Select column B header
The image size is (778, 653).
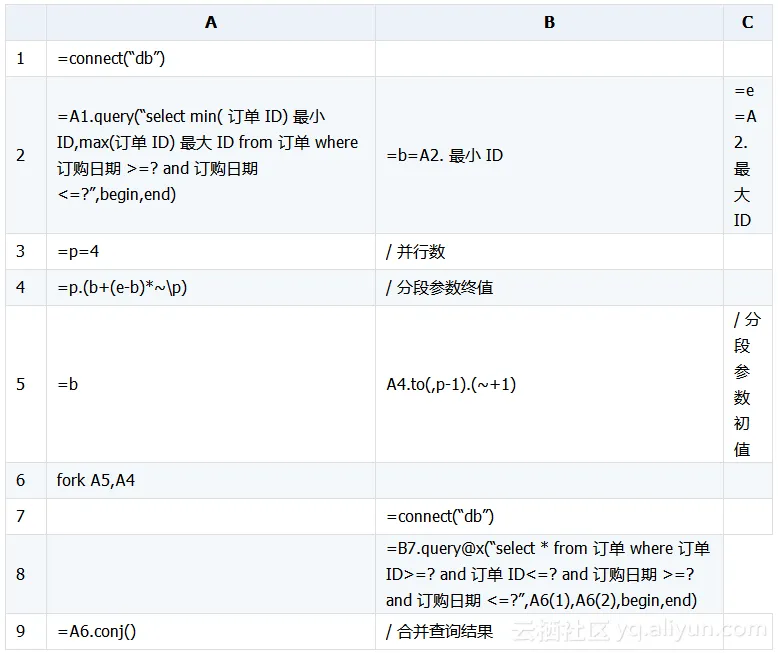coord(549,22)
